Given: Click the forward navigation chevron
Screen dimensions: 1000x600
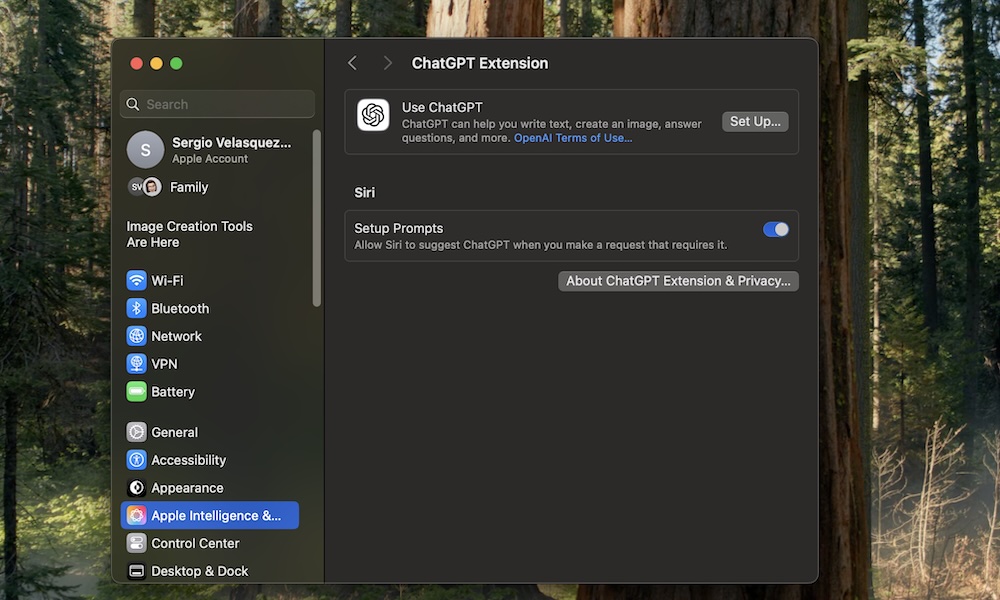Looking at the screenshot, I should pyautogui.click(x=387, y=62).
